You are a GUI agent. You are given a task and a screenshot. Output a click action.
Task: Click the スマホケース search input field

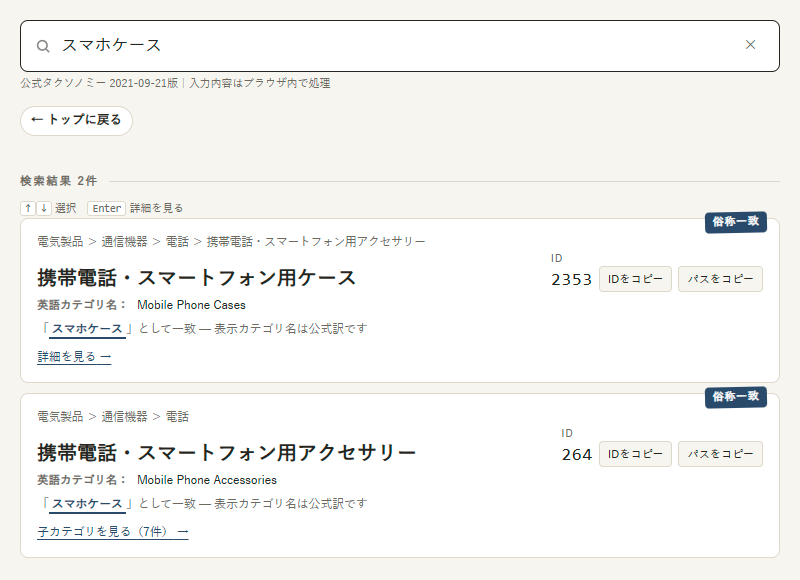(400, 46)
